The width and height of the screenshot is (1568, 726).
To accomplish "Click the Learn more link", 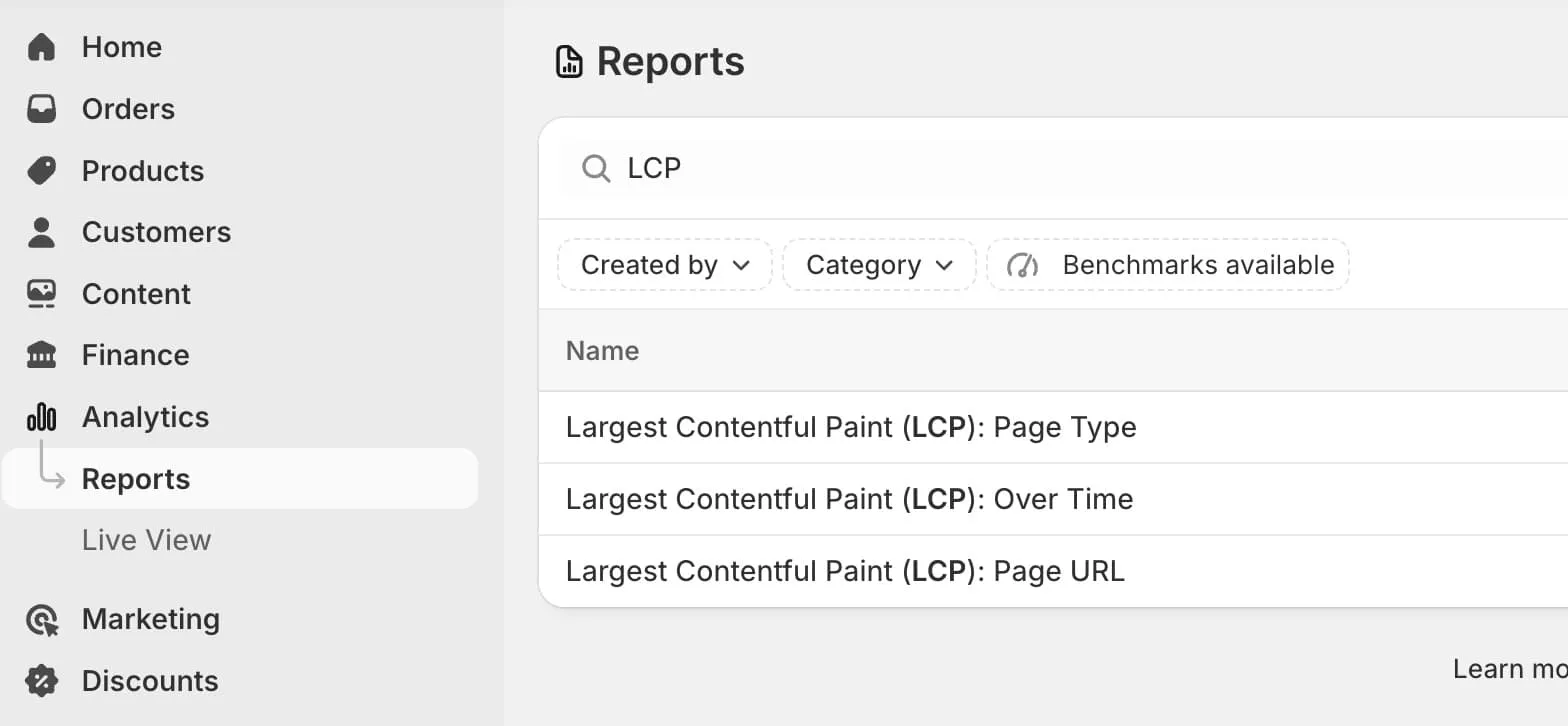I will click(1510, 669).
